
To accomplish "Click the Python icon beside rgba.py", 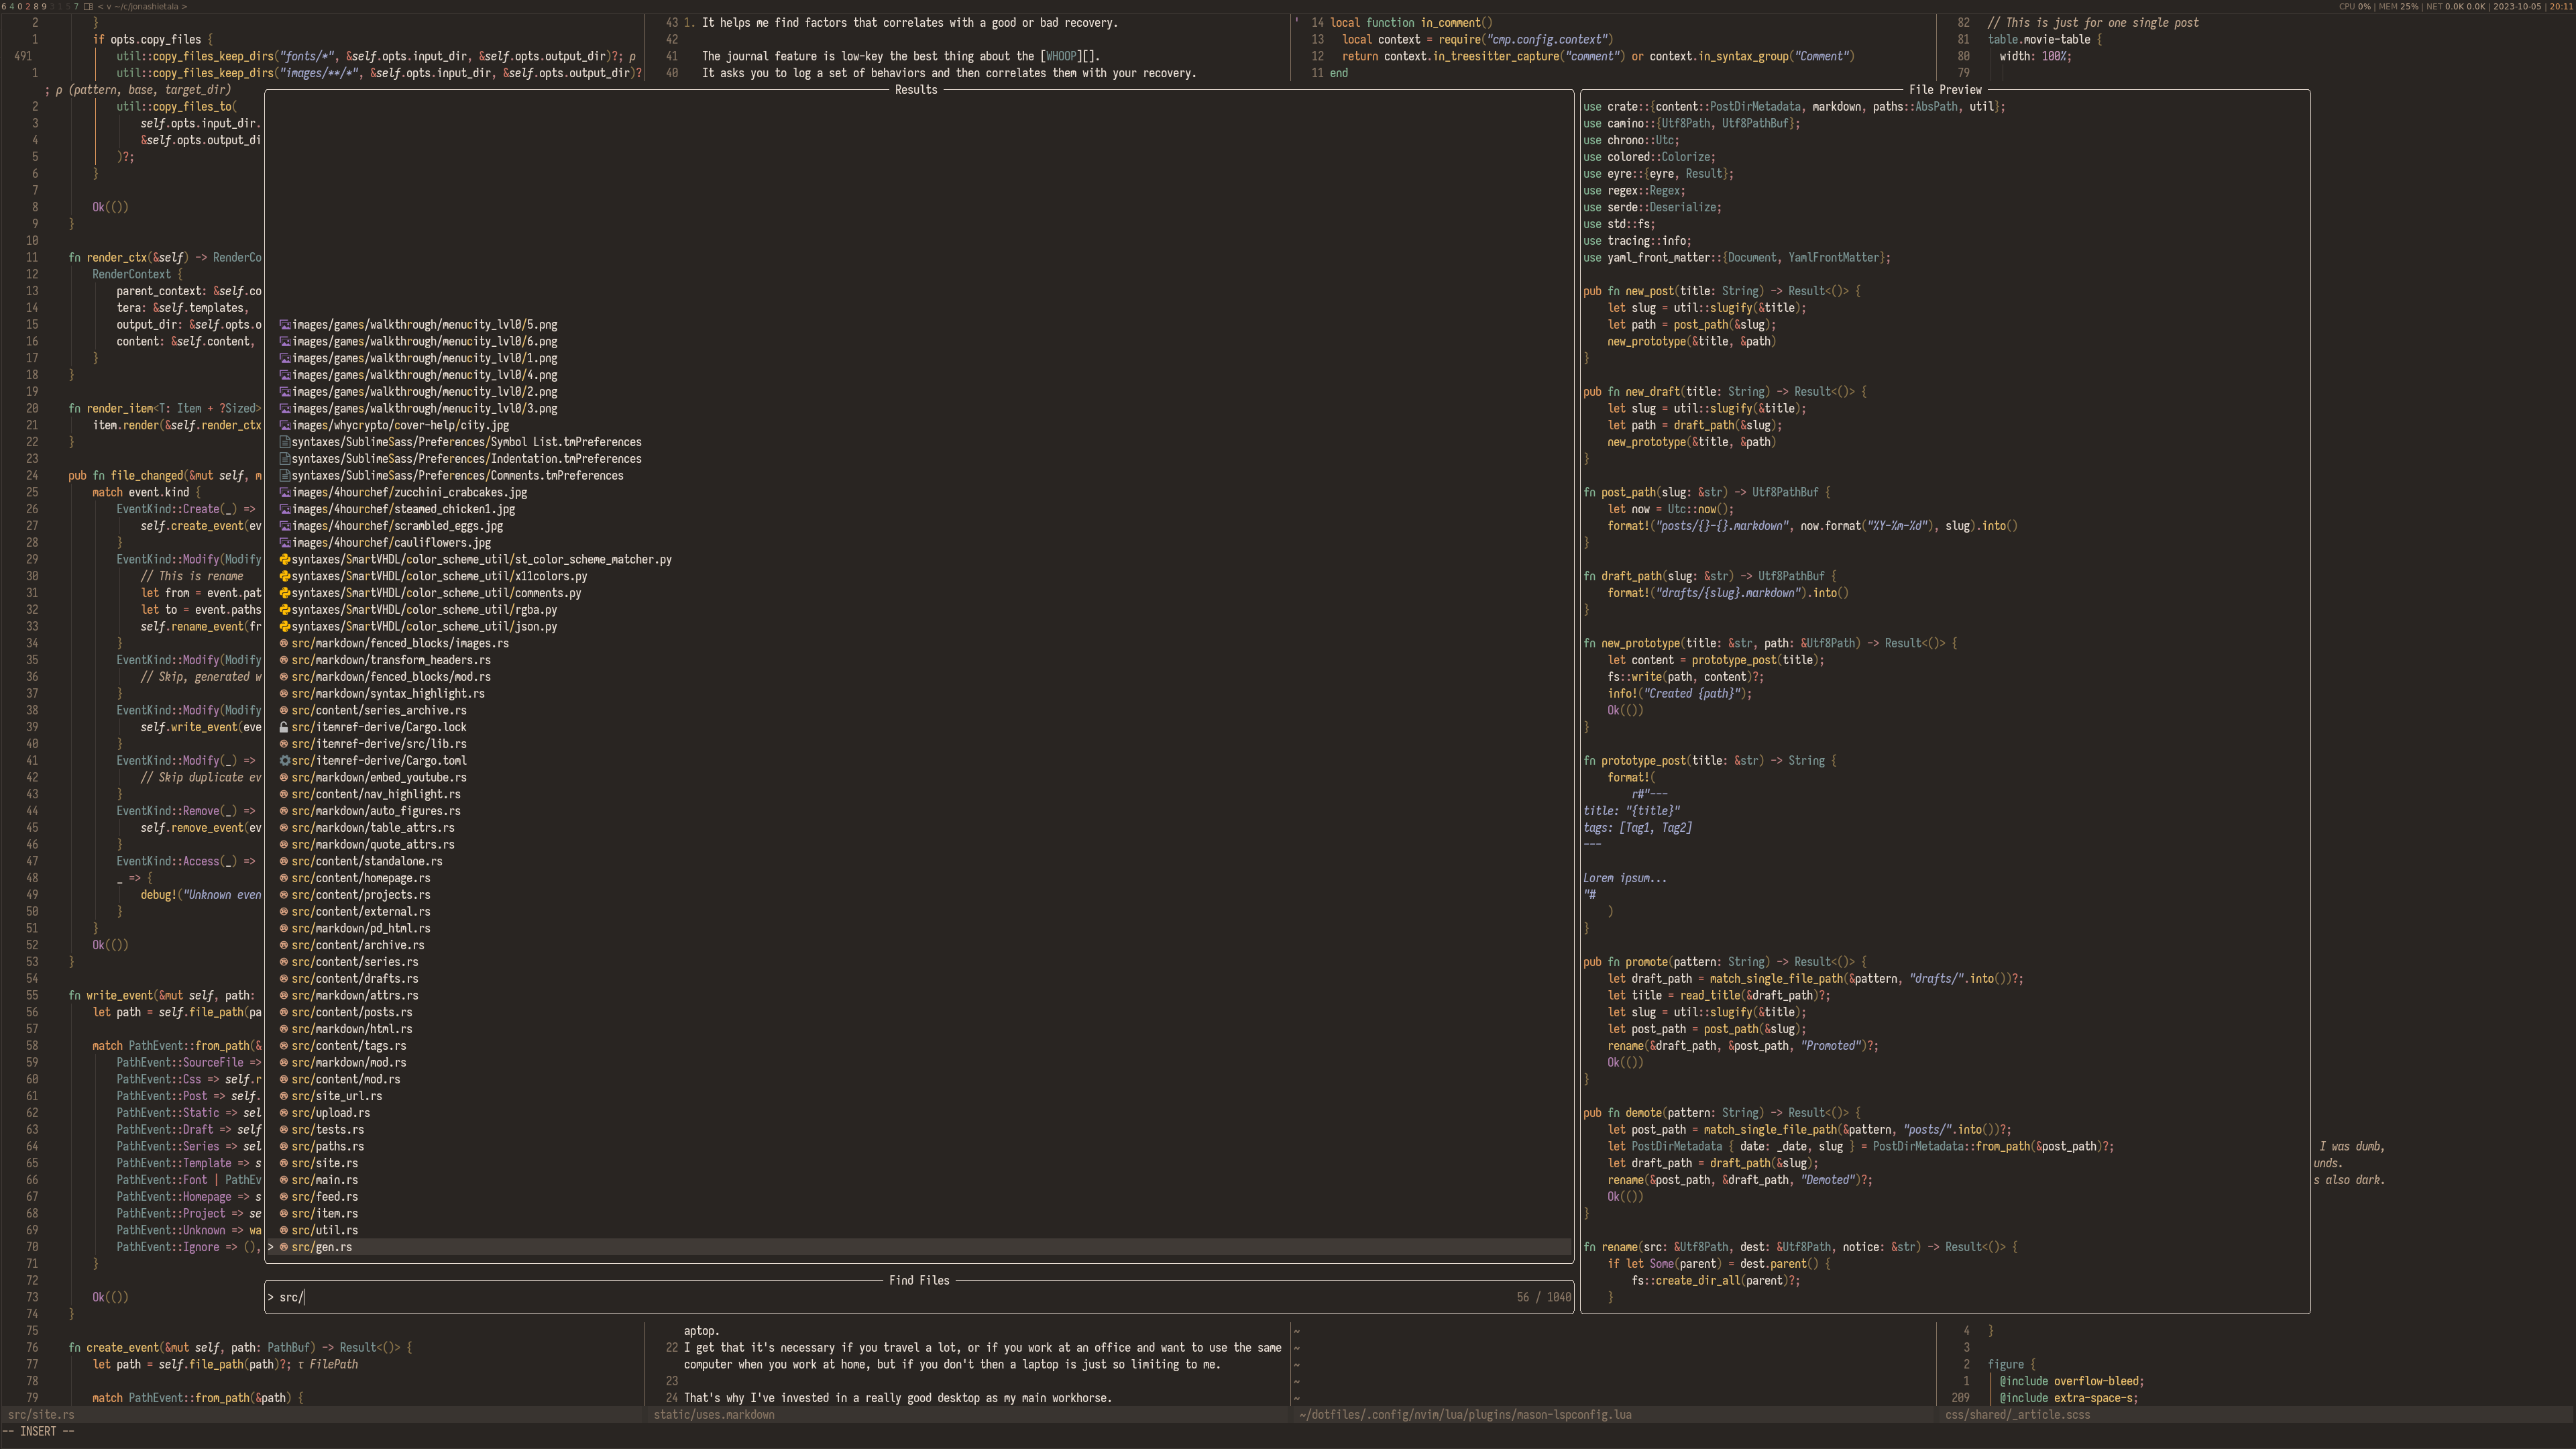I will pos(284,610).
